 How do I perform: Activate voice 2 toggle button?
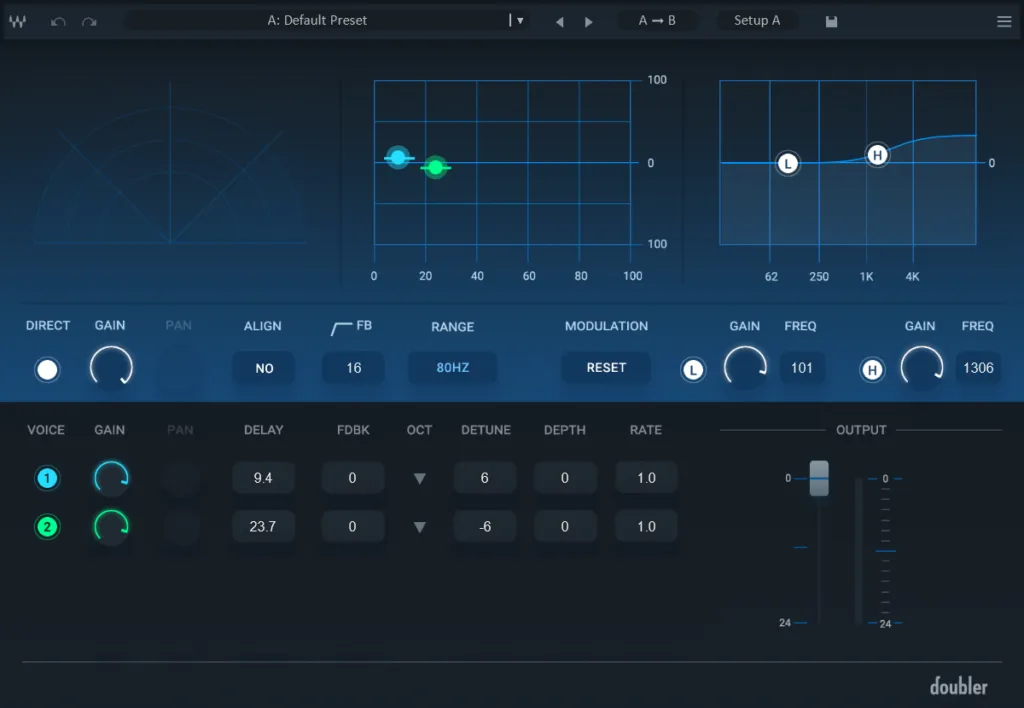(x=47, y=526)
